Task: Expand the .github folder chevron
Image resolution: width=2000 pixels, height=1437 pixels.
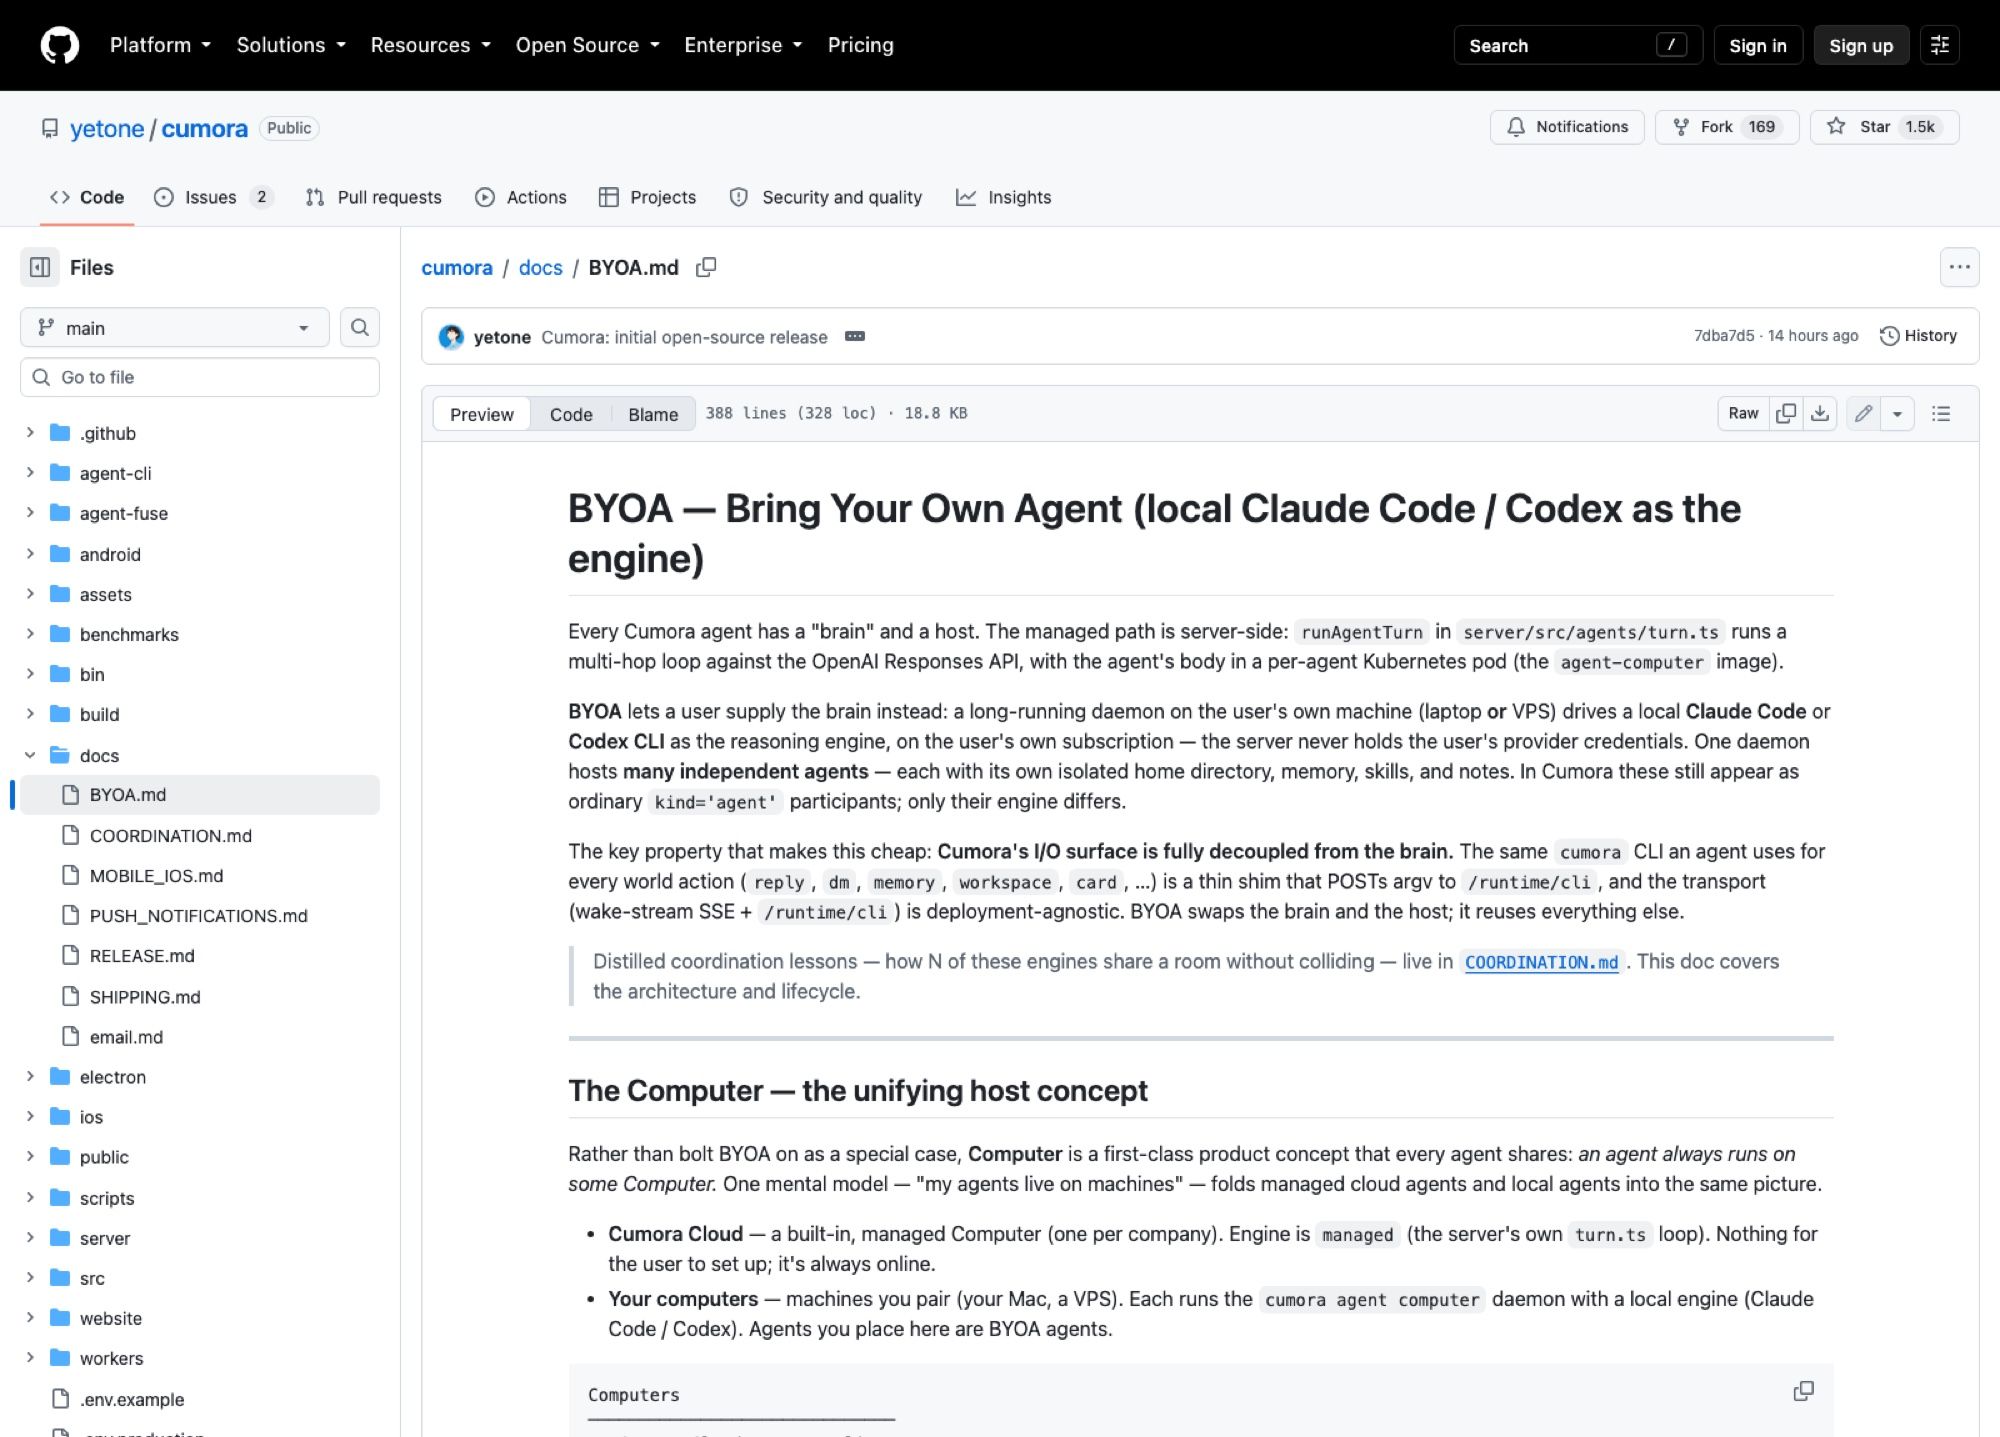Action: (x=30, y=432)
